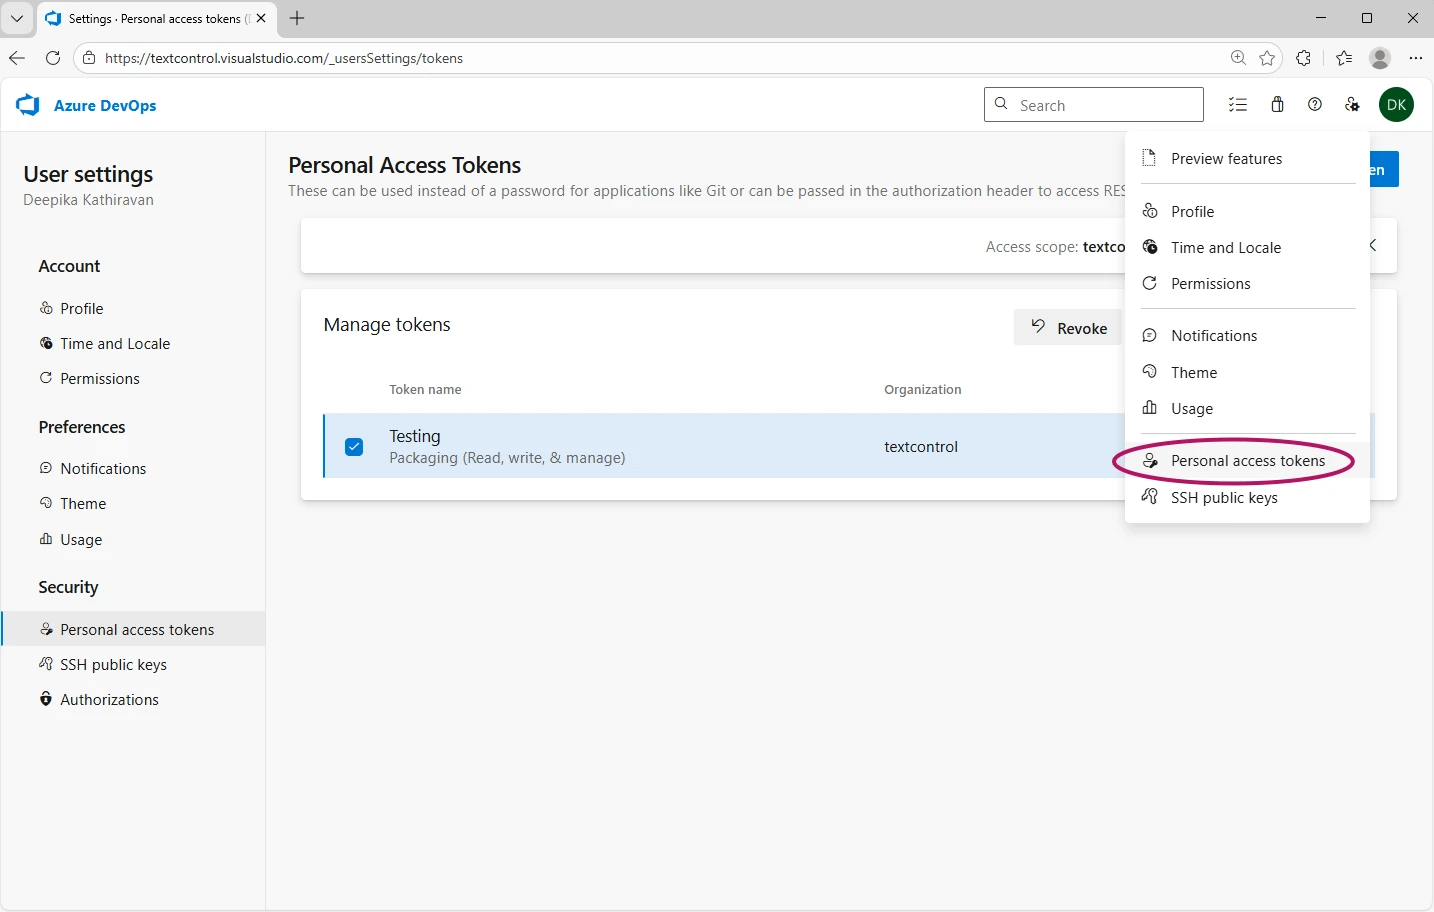This screenshot has width=1434, height=912.
Task: Reload the page with the refresh icon
Action: tap(53, 58)
